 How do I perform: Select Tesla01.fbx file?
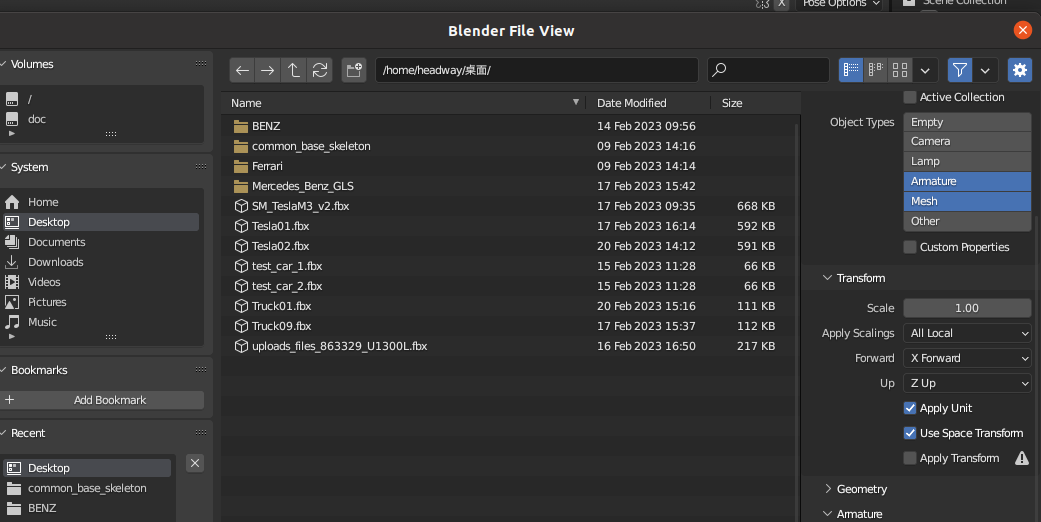tap(508, 226)
